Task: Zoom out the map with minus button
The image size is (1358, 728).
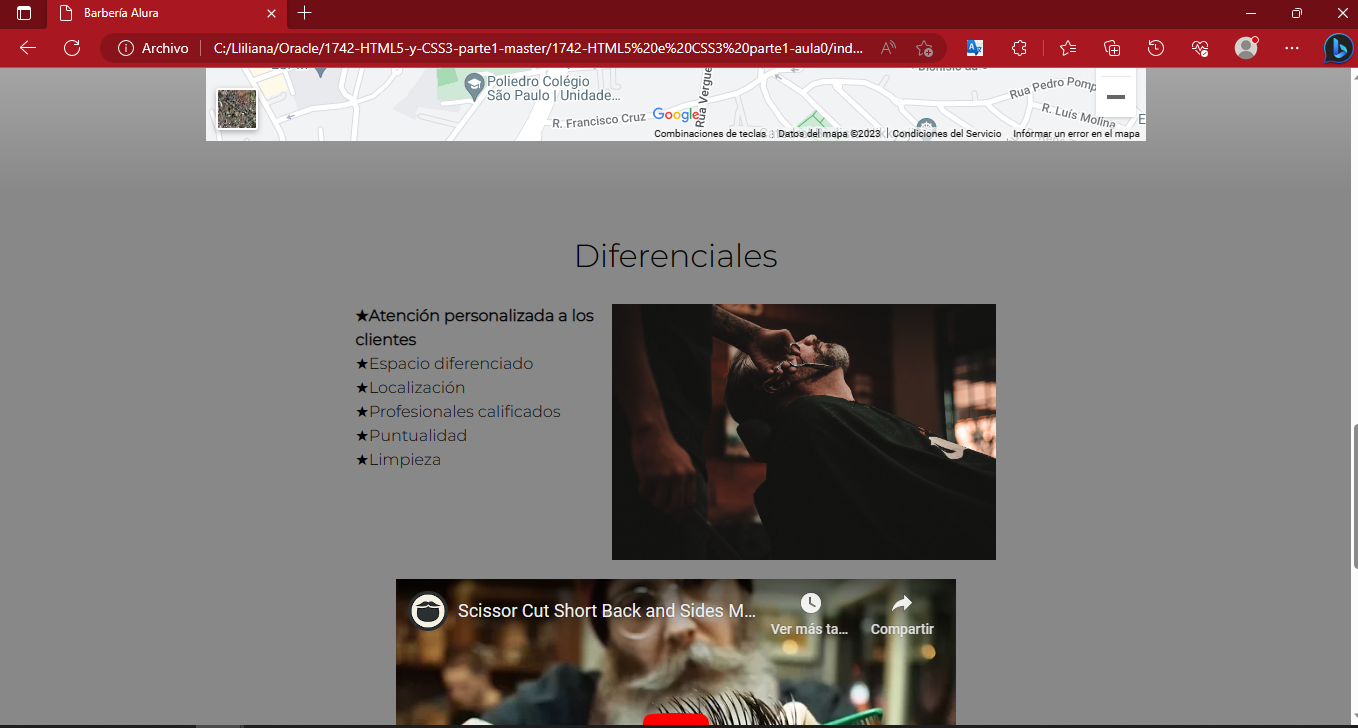Action: click(1116, 97)
